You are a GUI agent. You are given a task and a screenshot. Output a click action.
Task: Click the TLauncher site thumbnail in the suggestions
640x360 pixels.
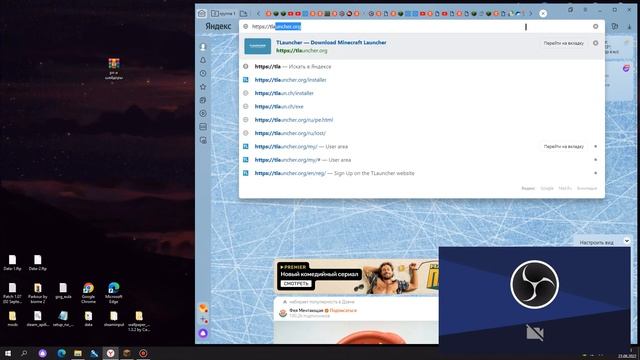[258, 47]
